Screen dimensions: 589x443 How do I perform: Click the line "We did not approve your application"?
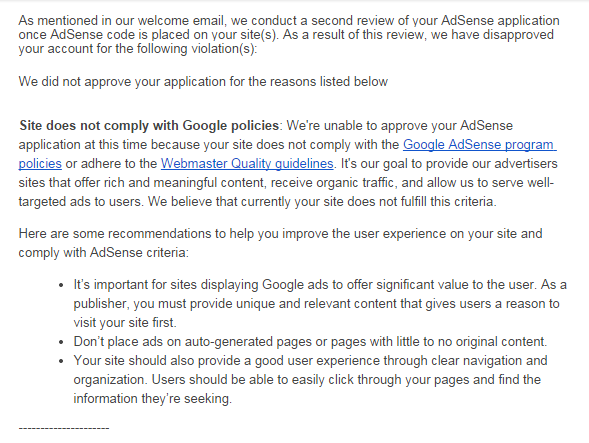[x=203, y=82]
